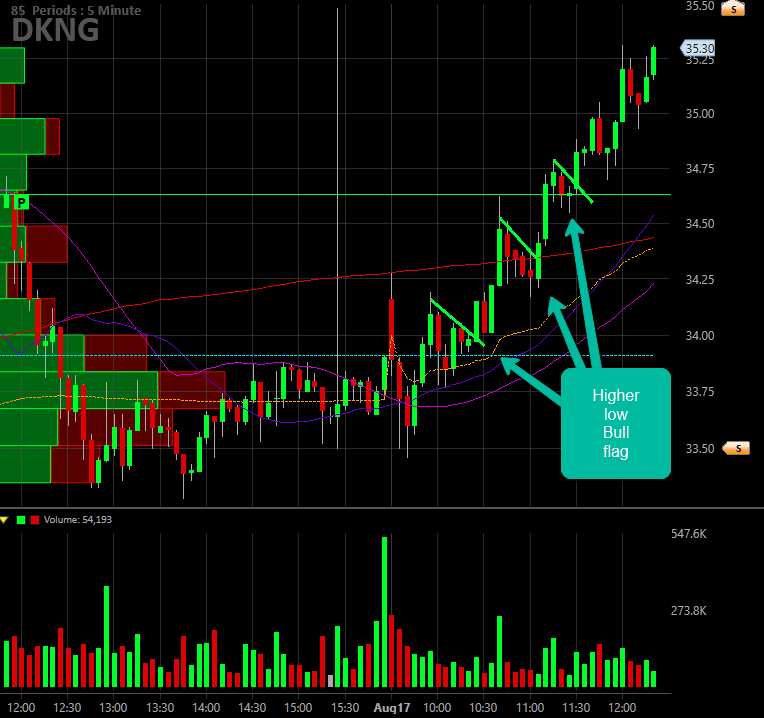
Task: Click the 13:00 time axis label
Action: tap(113, 708)
